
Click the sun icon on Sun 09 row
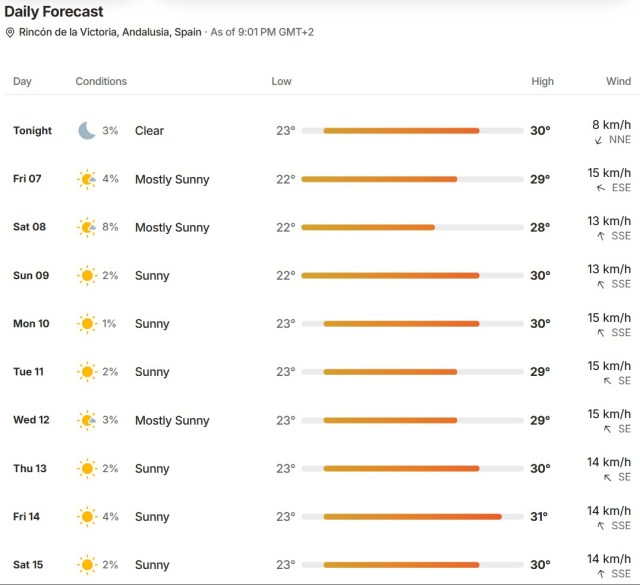(x=87, y=276)
